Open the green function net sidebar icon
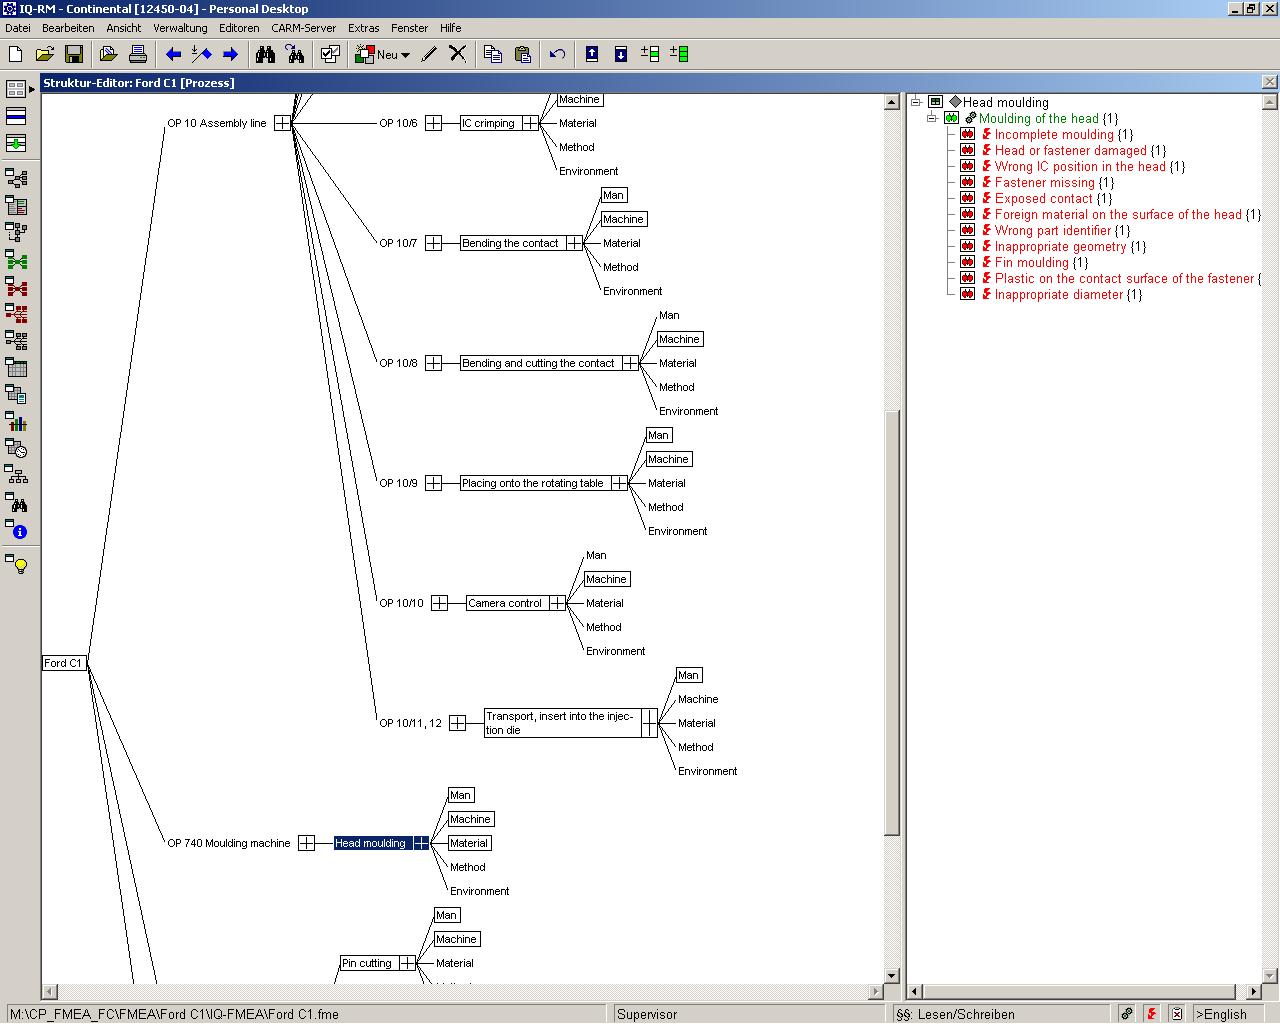The width and height of the screenshot is (1280, 1024). click(x=16, y=260)
